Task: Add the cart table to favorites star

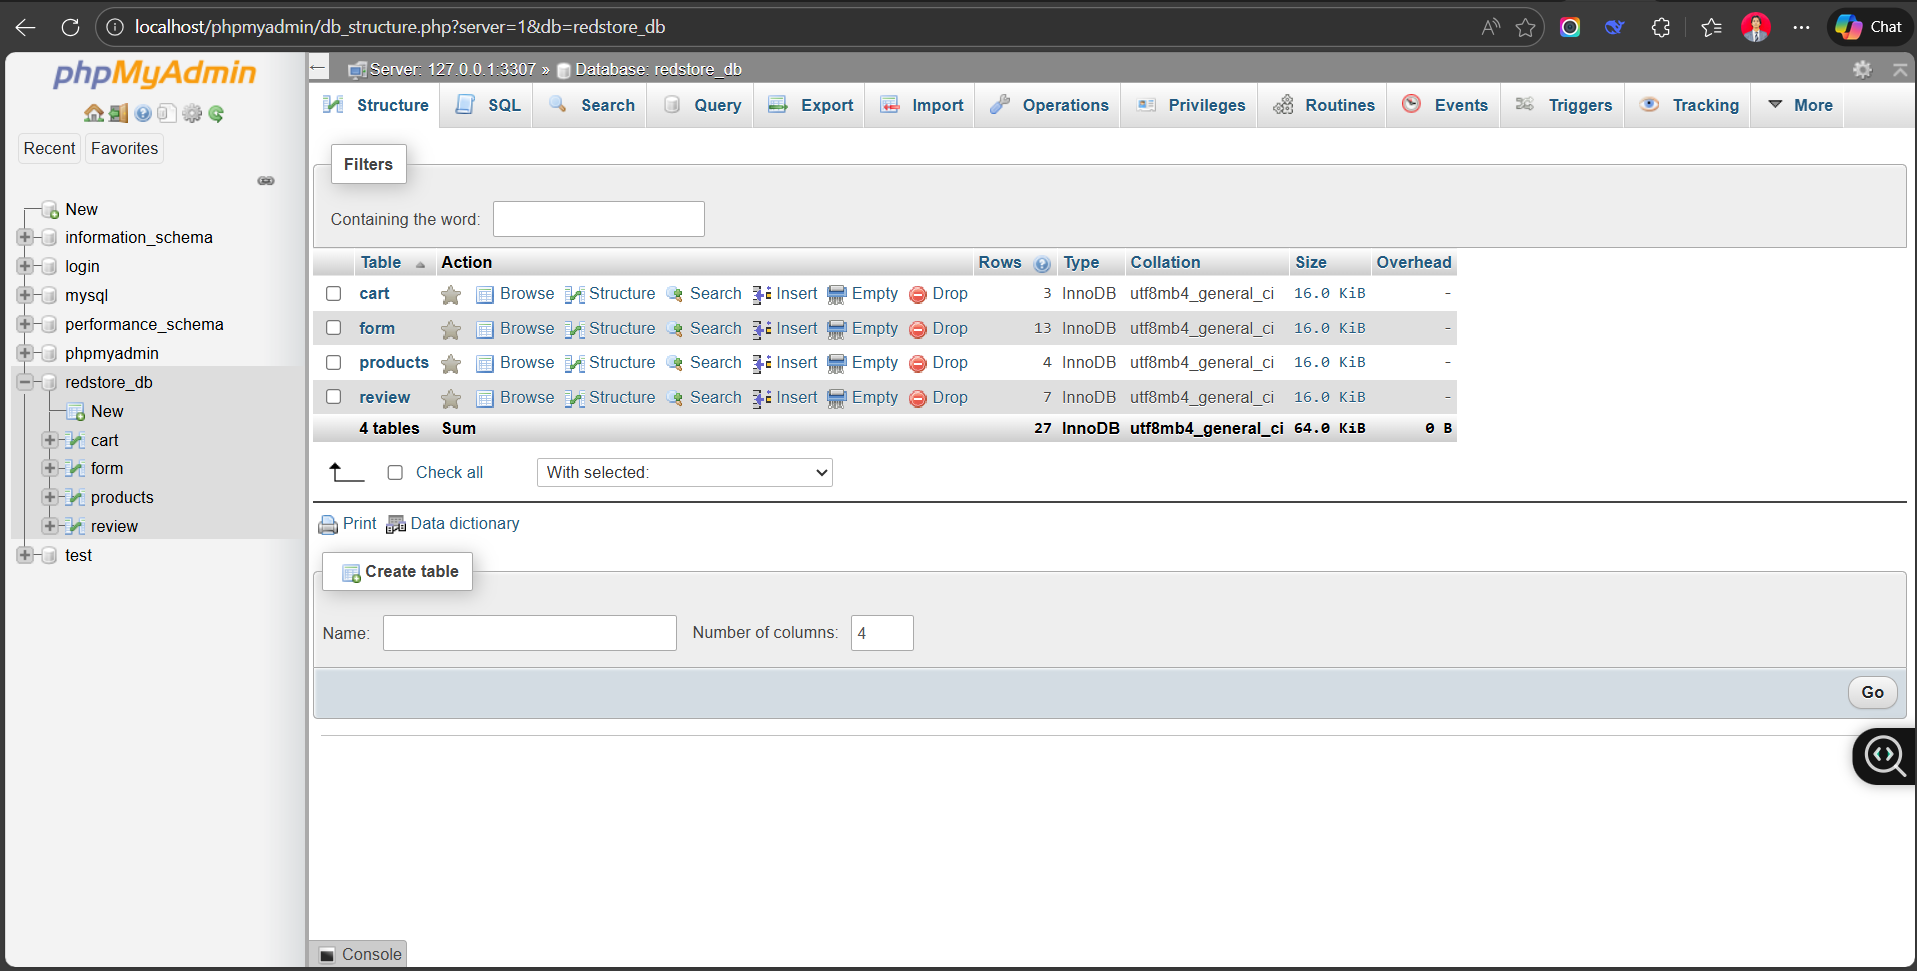Action: [x=451, y=295]
